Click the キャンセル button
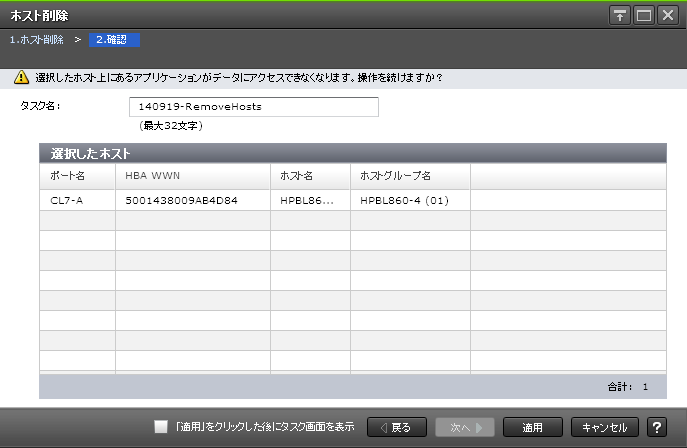The width and height of the screenshot is (687, 448). (x=605, y=427)
